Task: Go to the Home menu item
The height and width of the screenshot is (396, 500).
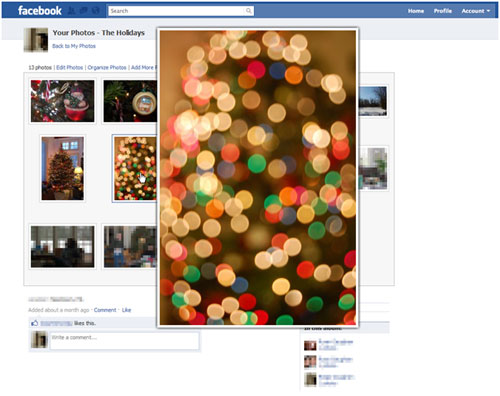Action: click(416, 11)
